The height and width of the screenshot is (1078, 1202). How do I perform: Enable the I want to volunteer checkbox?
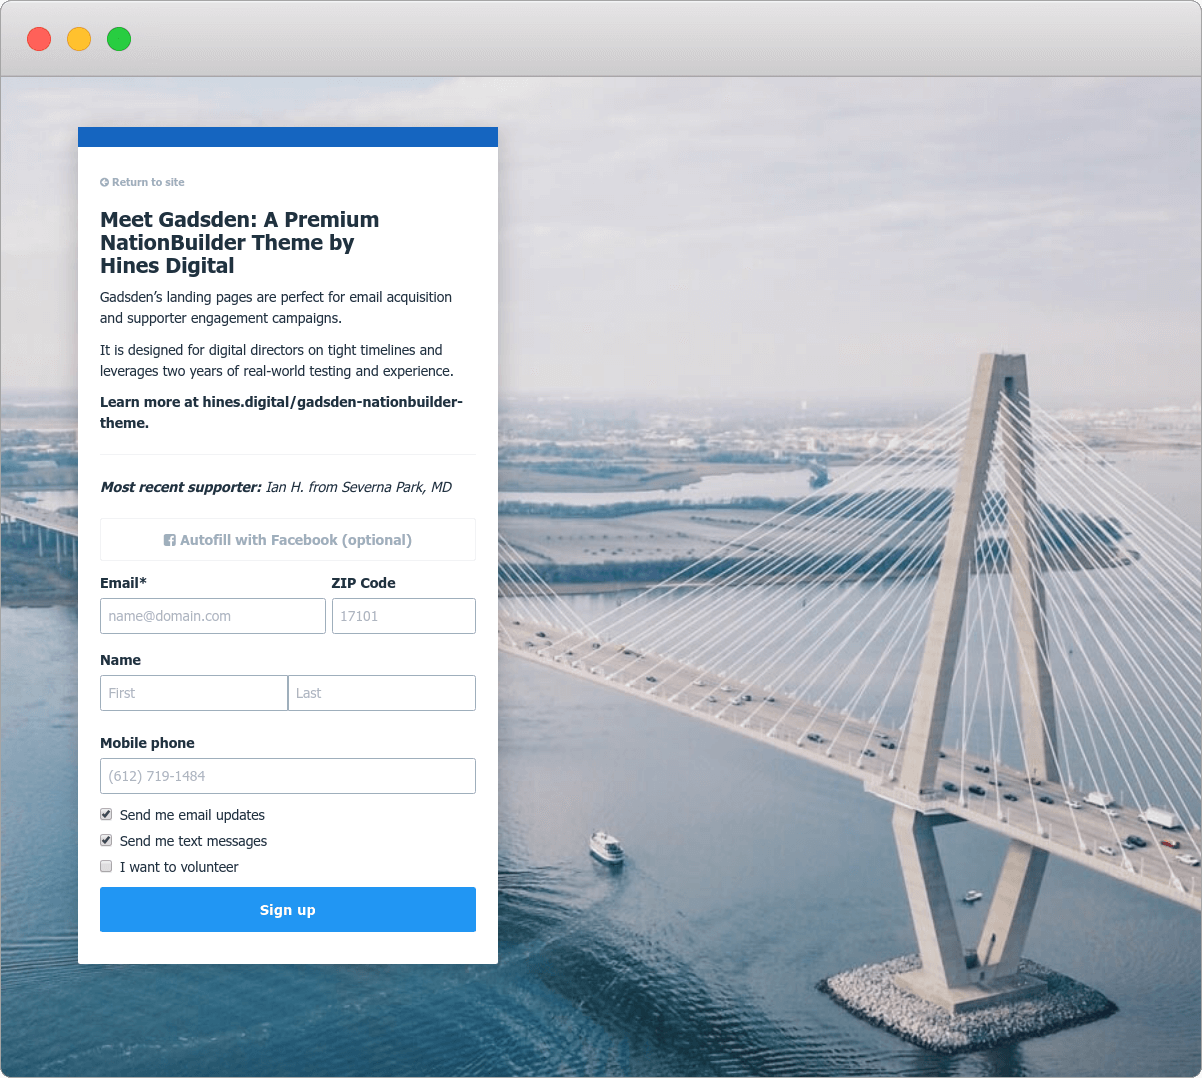click(x=106, y=866)
